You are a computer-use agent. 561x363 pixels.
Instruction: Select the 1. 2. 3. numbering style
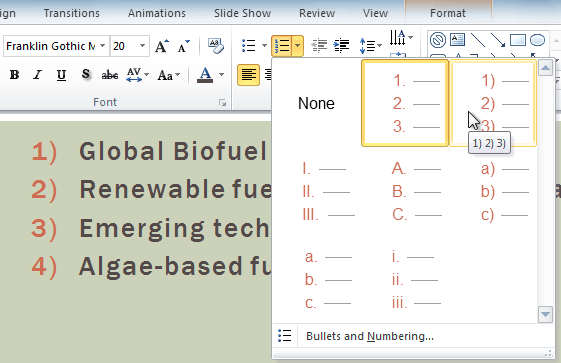(x=405, y=103)
